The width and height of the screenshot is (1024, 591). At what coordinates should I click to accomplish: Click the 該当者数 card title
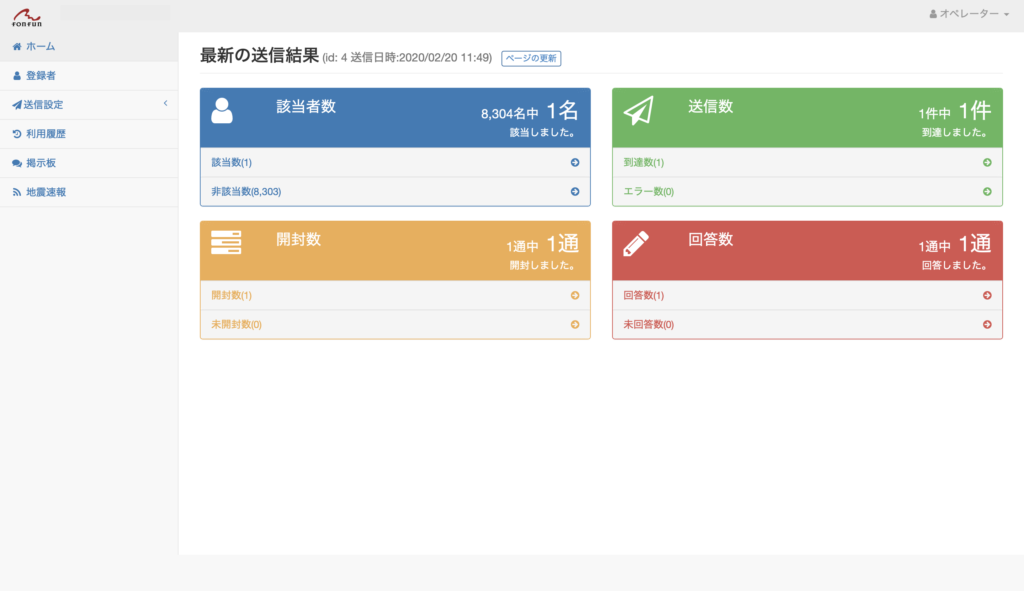click(x=306, y=106)
